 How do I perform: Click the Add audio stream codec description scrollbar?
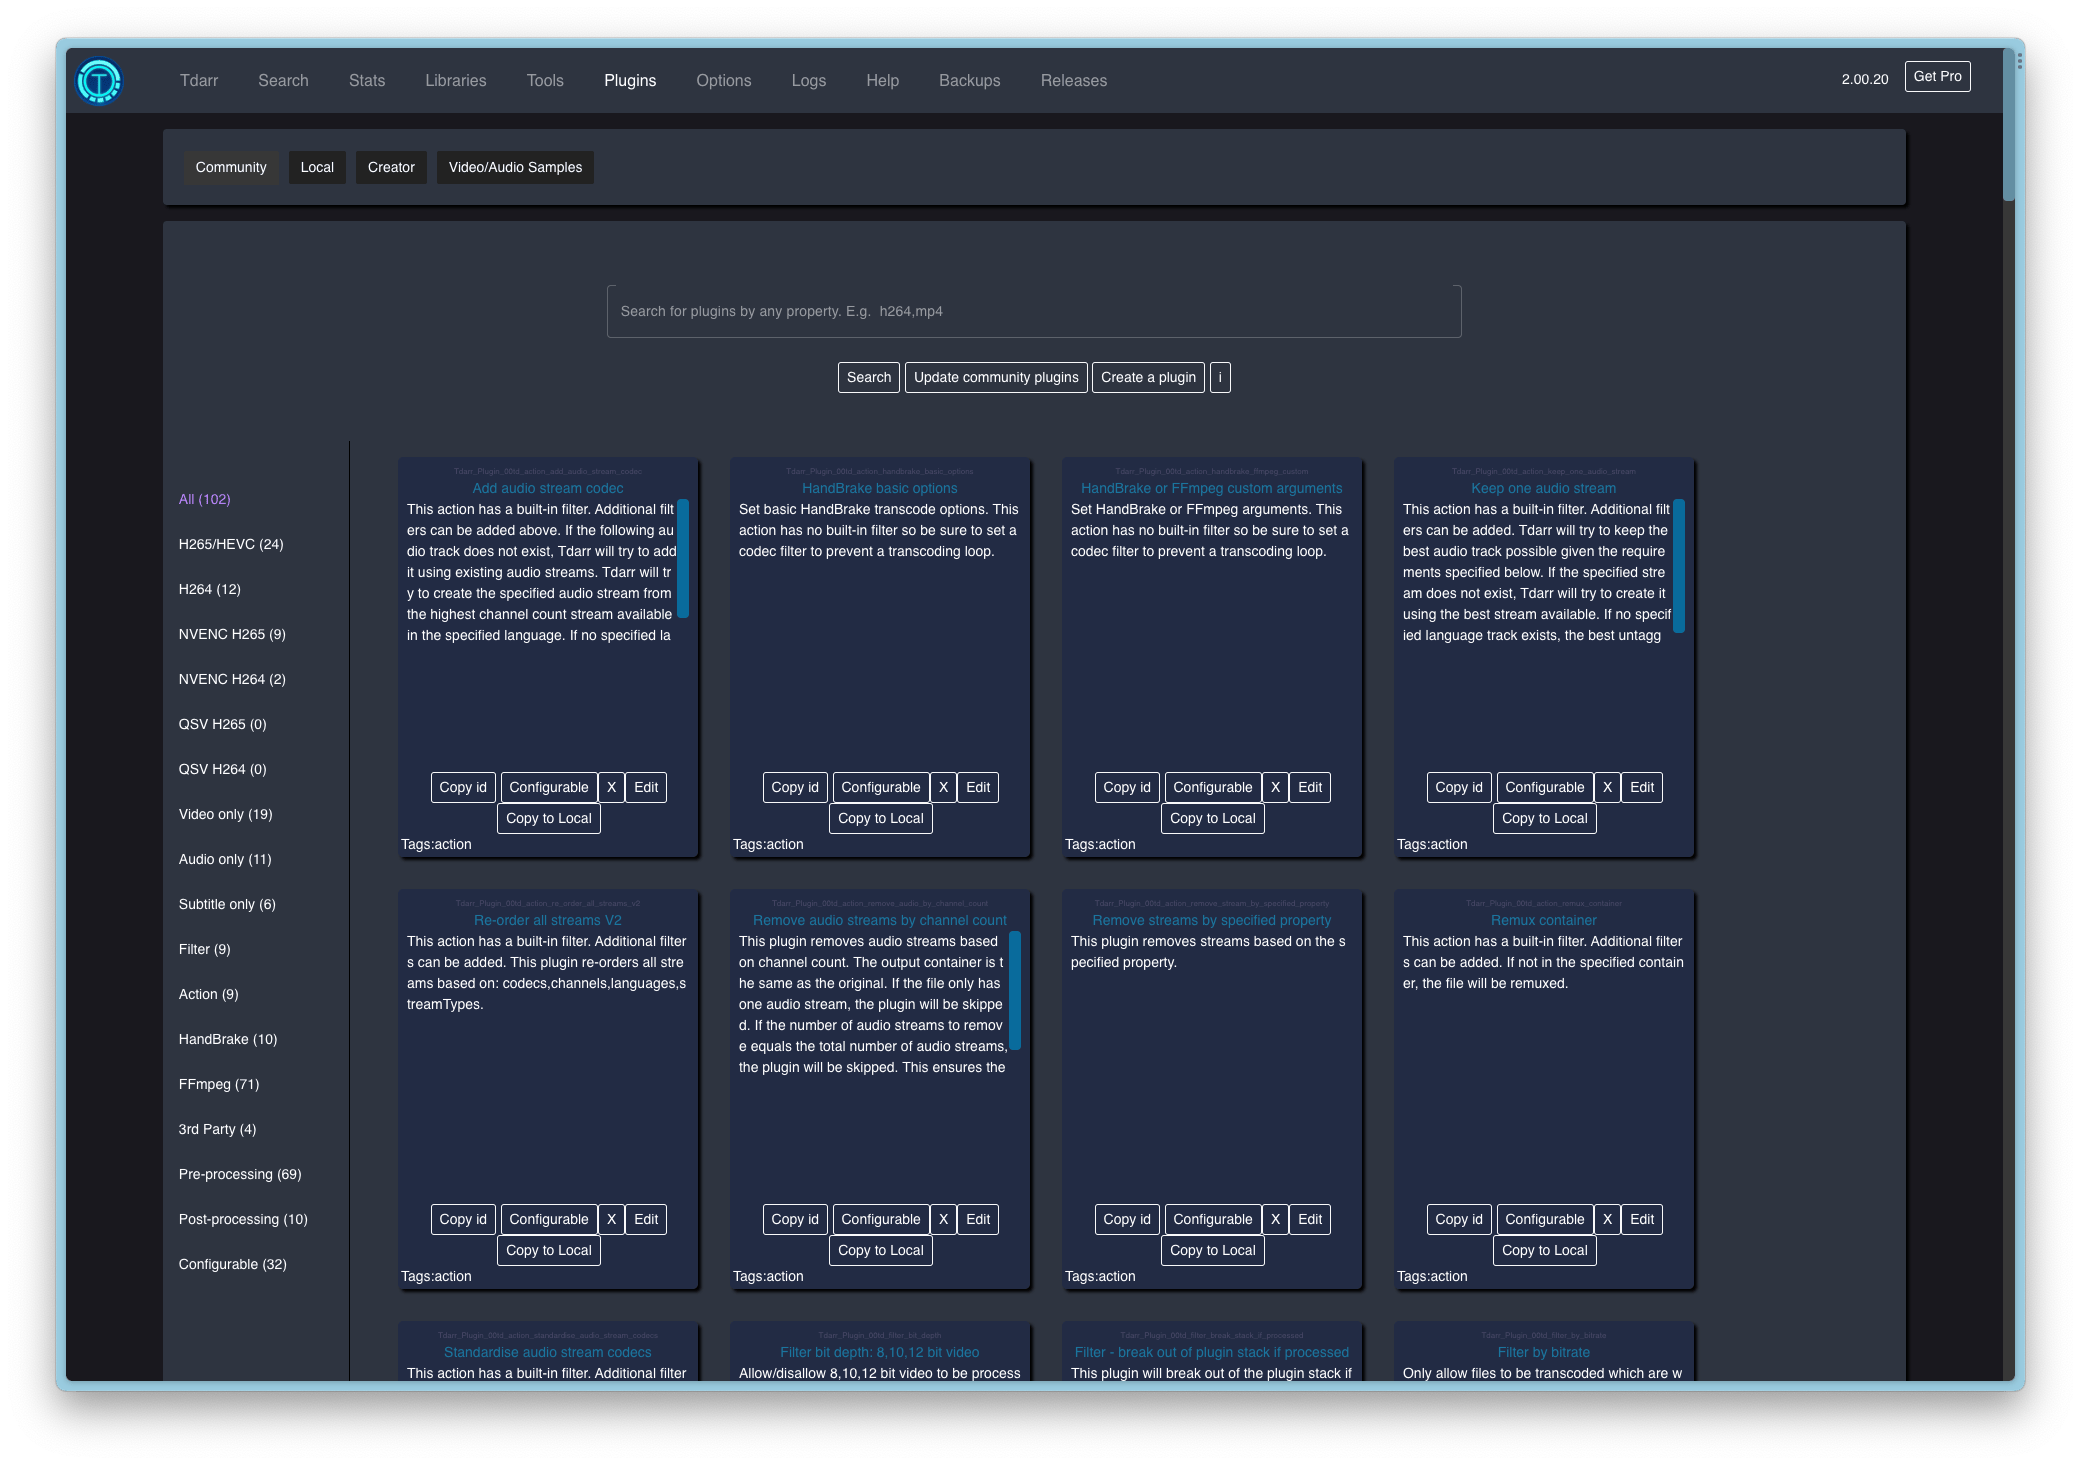683,558
